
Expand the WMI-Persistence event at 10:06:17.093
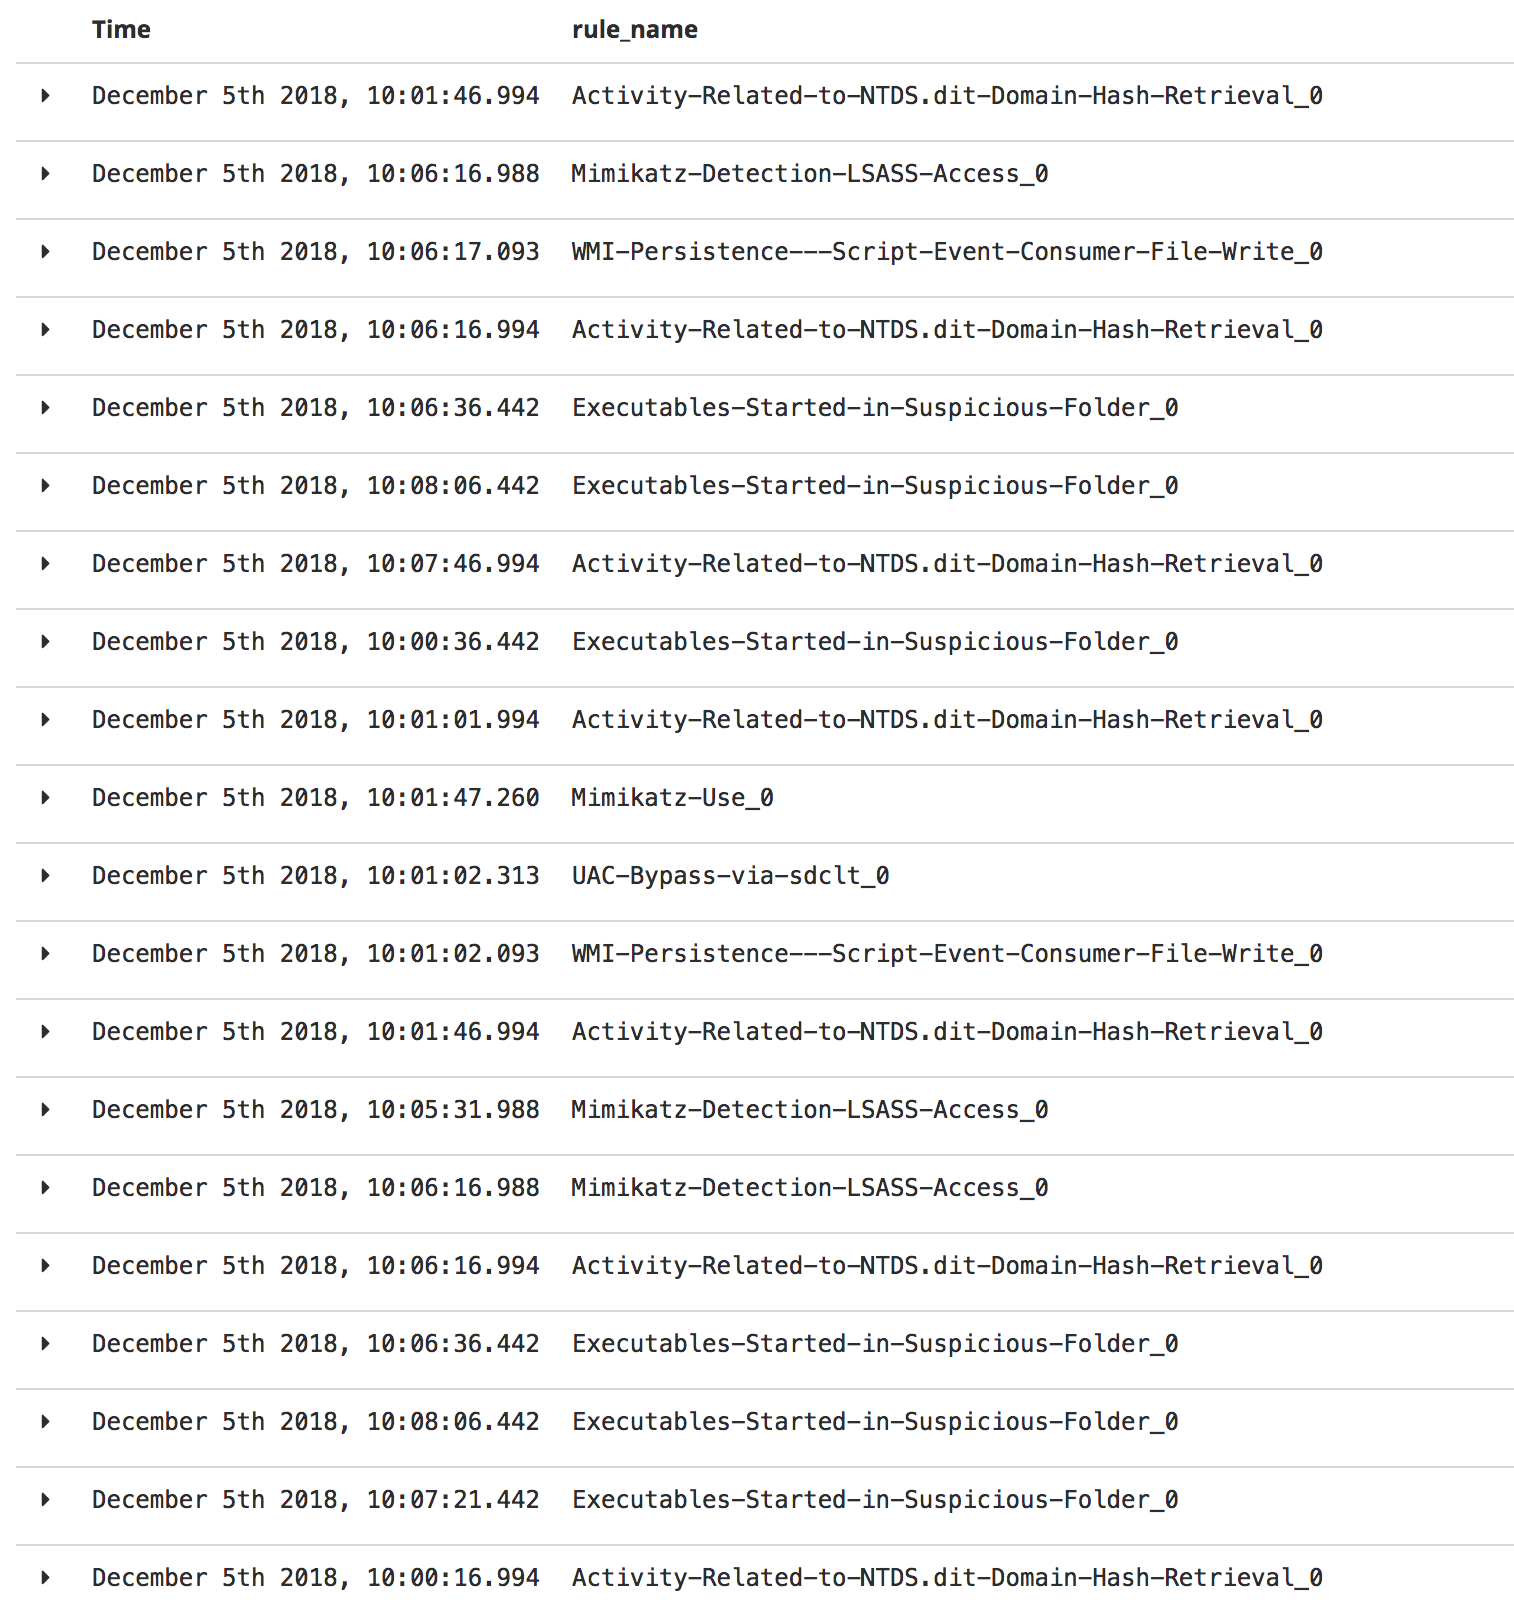click(x=45, y=251)
